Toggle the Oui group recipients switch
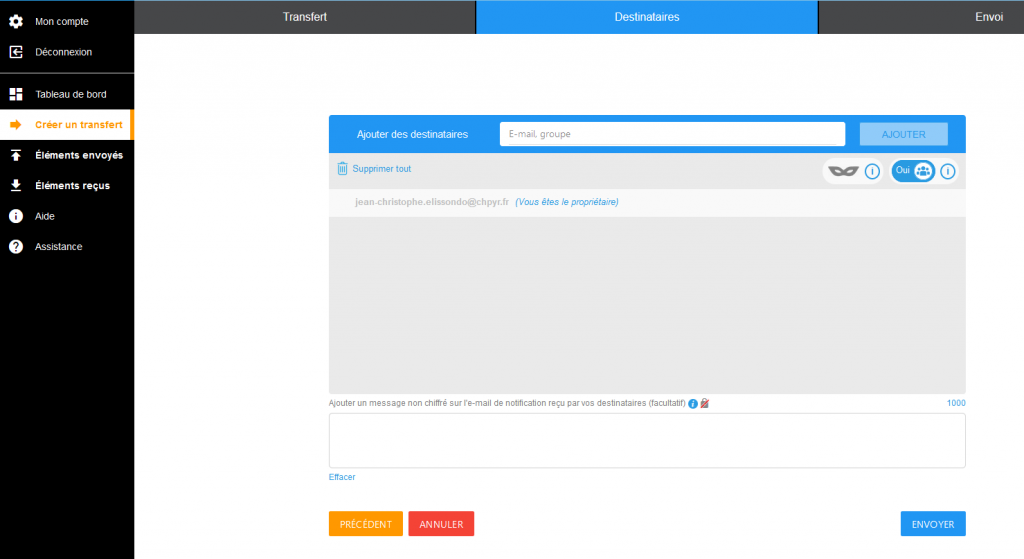This screenshot has height=559, width=1024. [x=913, y=171]
